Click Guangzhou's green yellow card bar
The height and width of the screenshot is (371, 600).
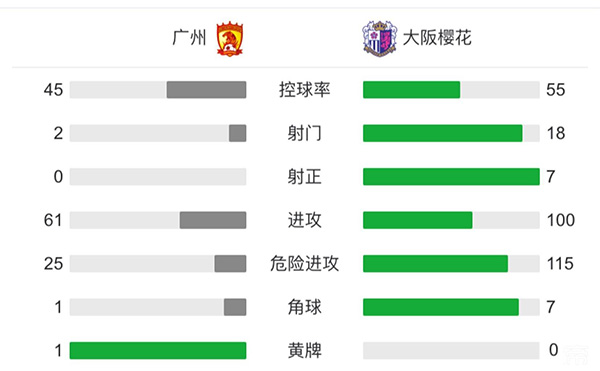[158, 350]
